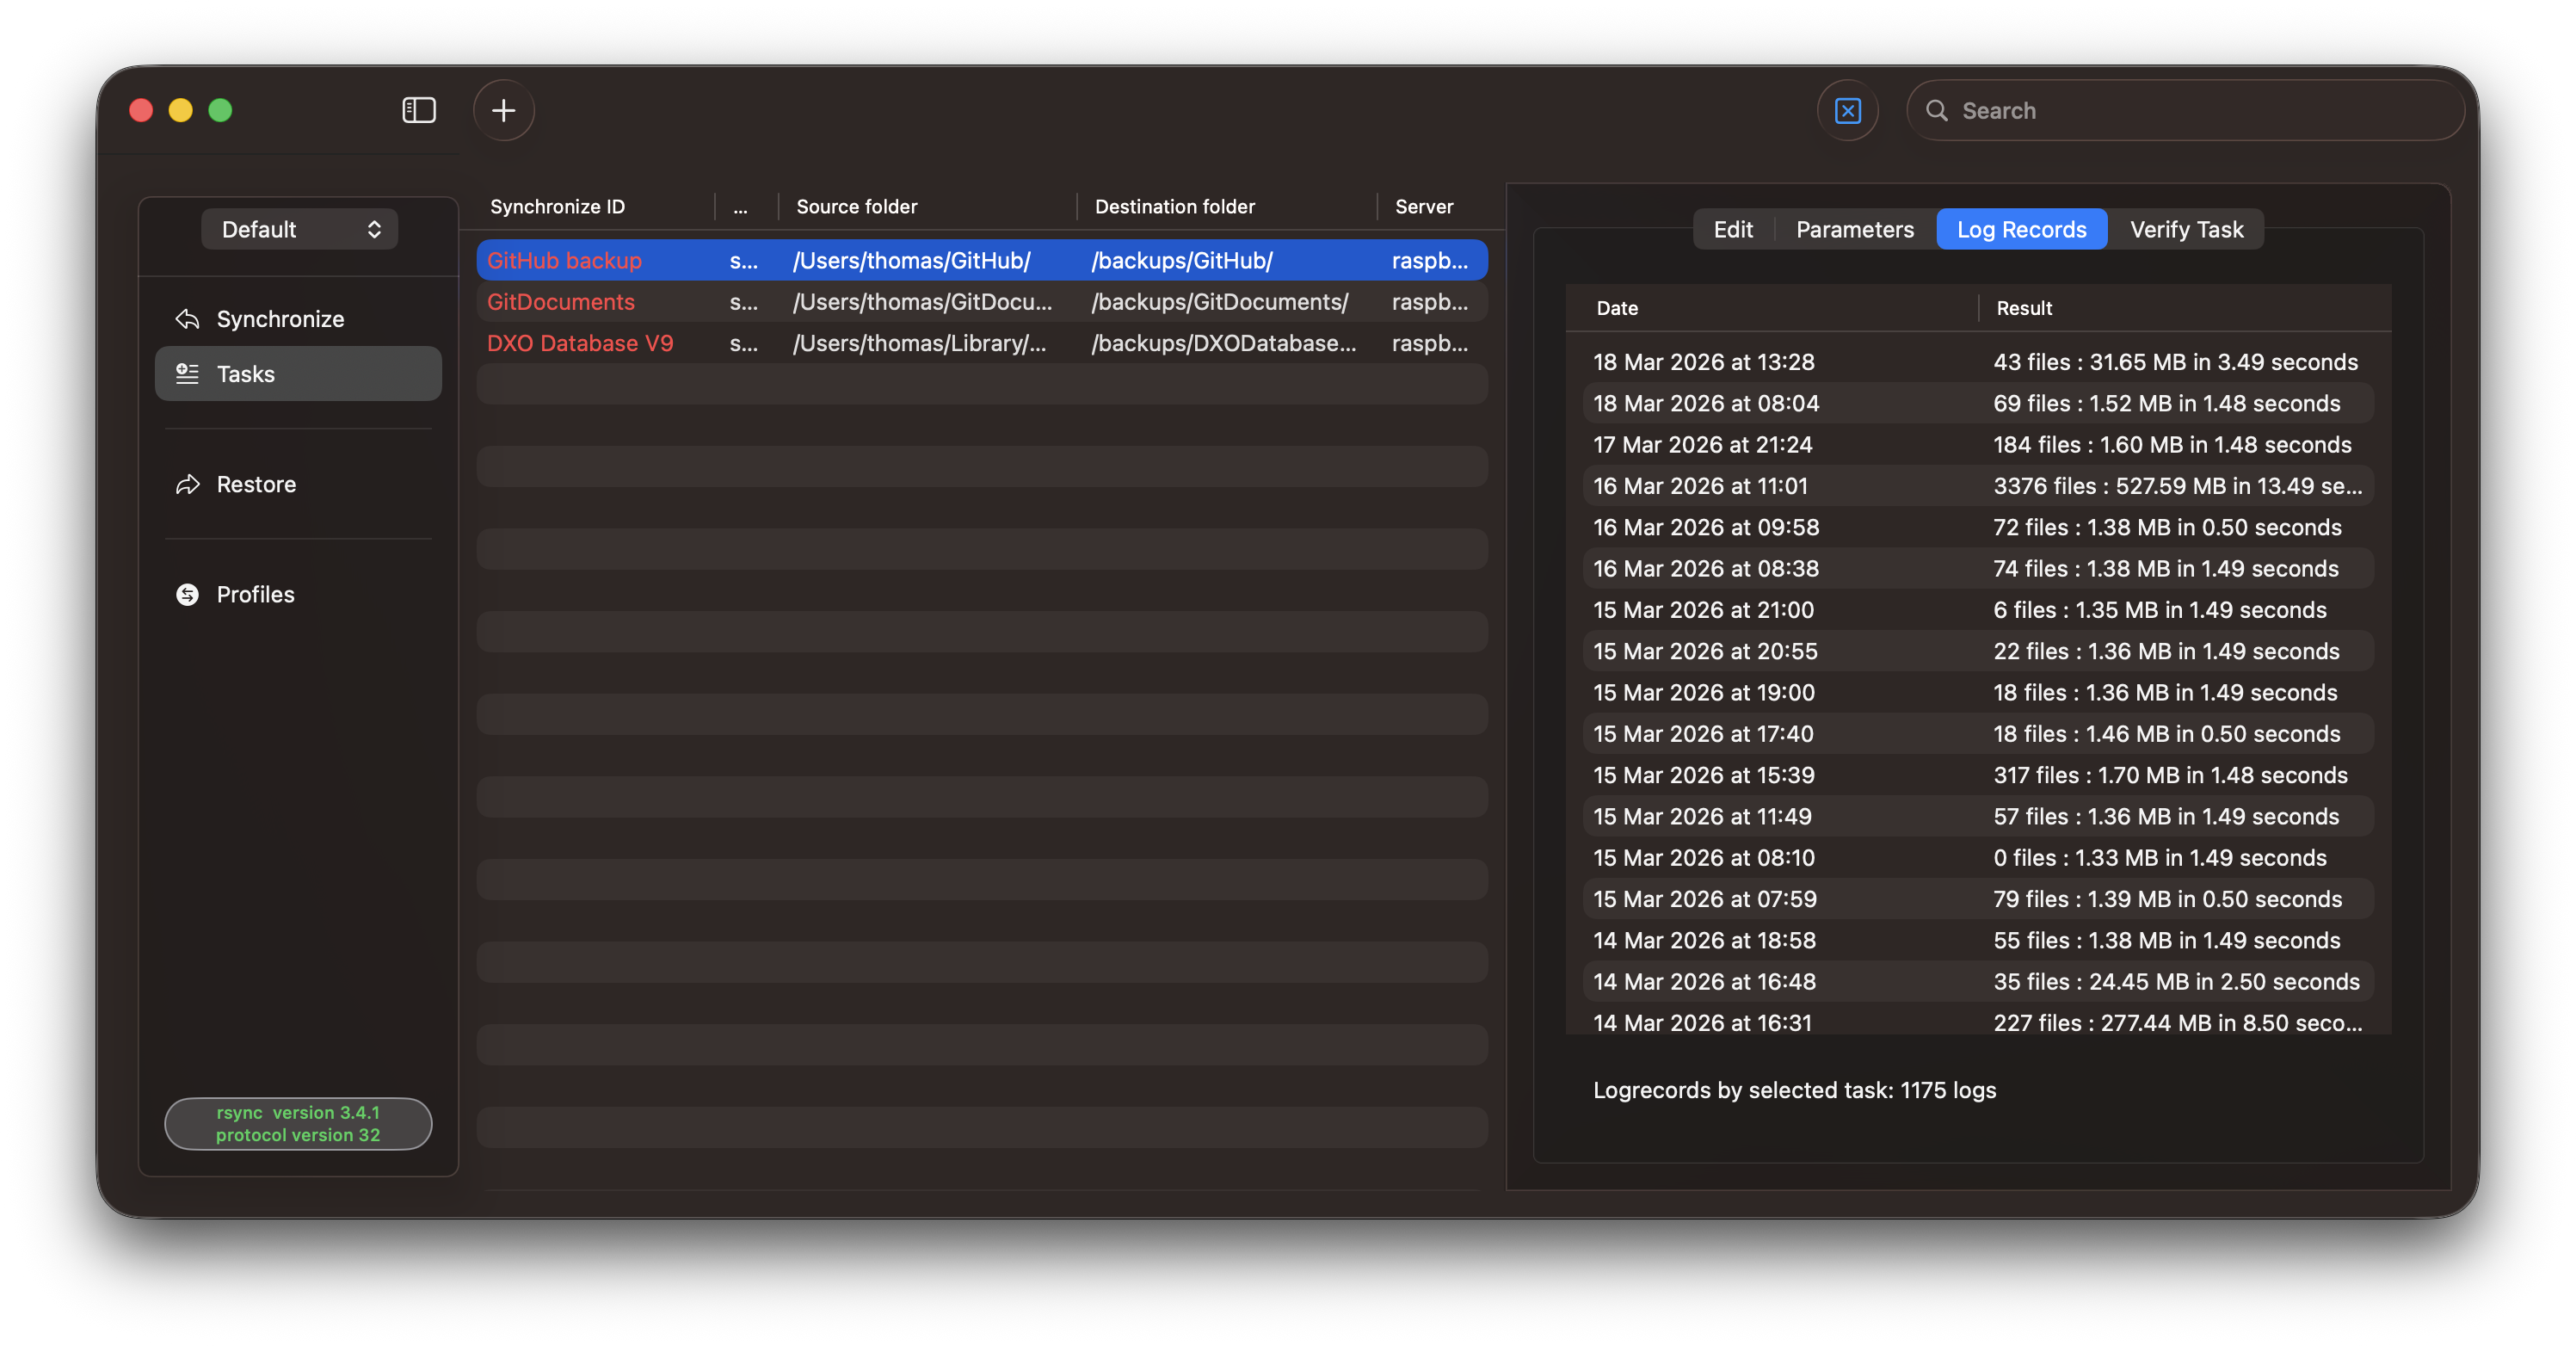Click the Synchronize arrow icon in sidebar
The height and width of the screenshot is (1346, 2576).
click(x=187, y=319)
